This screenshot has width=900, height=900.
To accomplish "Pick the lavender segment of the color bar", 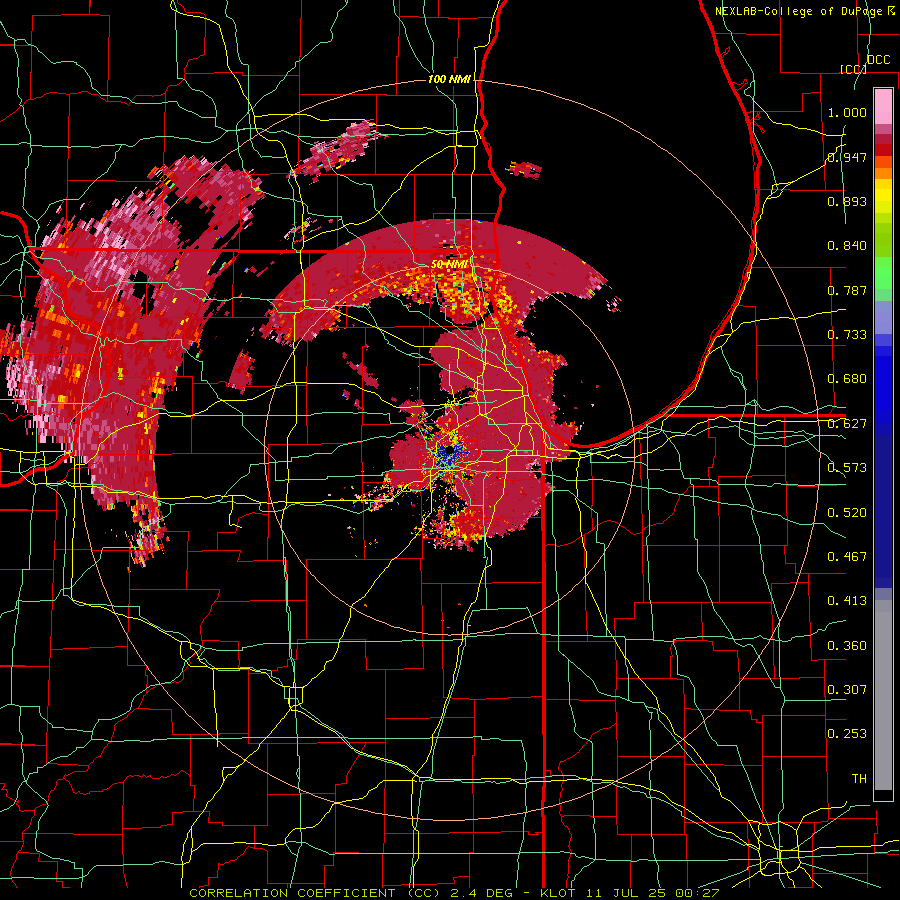I will [x=883, y=317].
